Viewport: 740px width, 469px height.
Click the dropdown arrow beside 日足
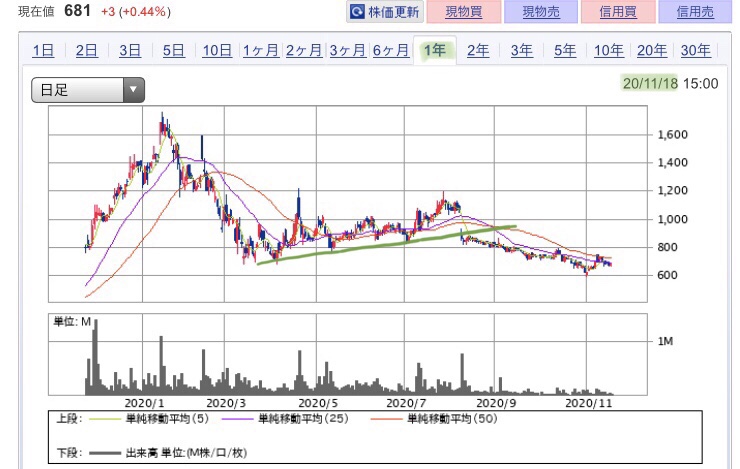[x=134, y=90]
